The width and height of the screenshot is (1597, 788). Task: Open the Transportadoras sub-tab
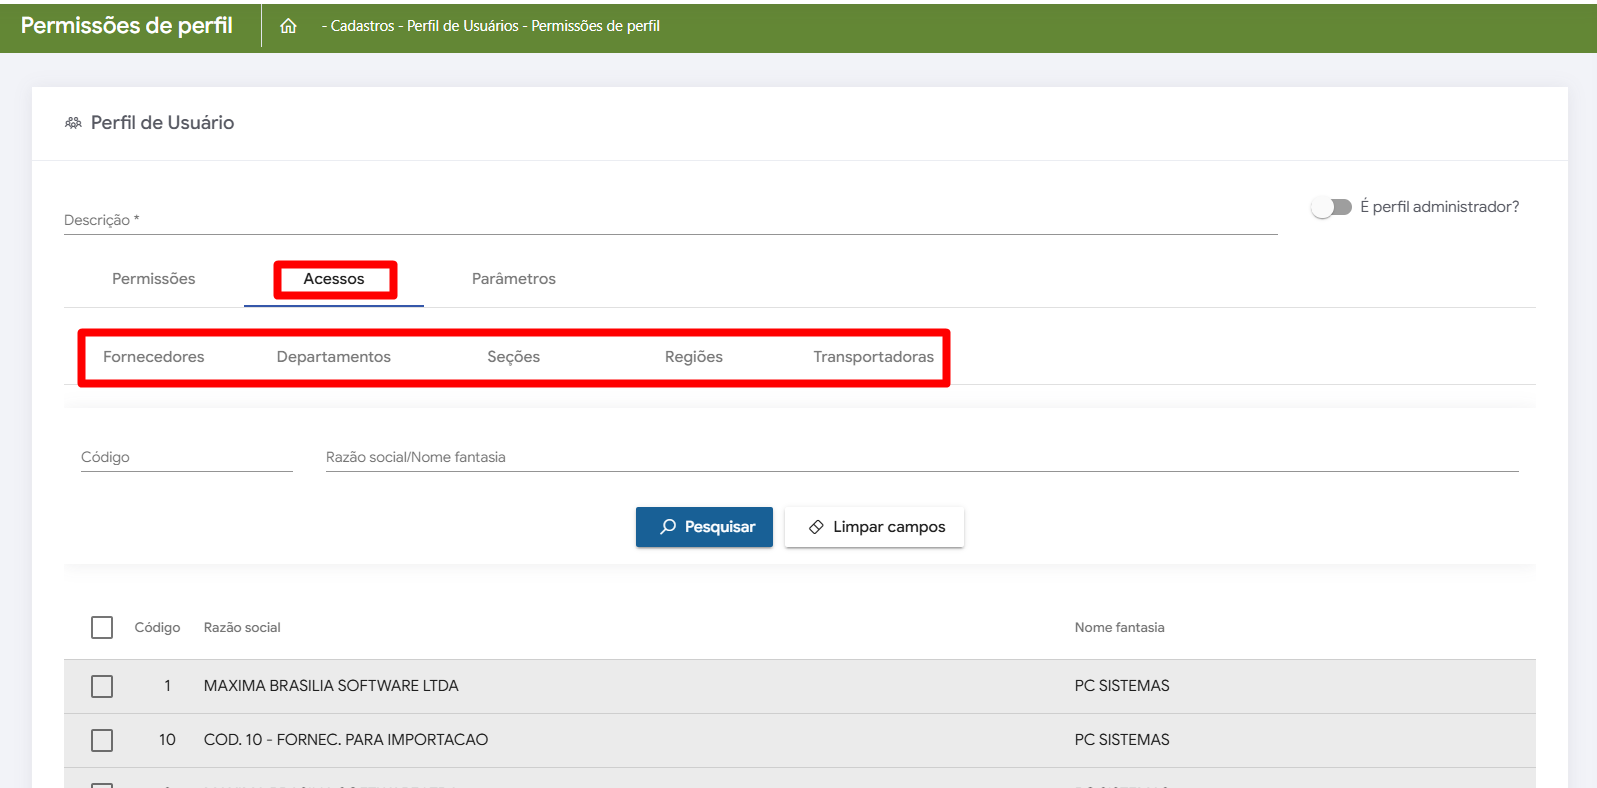873,357
